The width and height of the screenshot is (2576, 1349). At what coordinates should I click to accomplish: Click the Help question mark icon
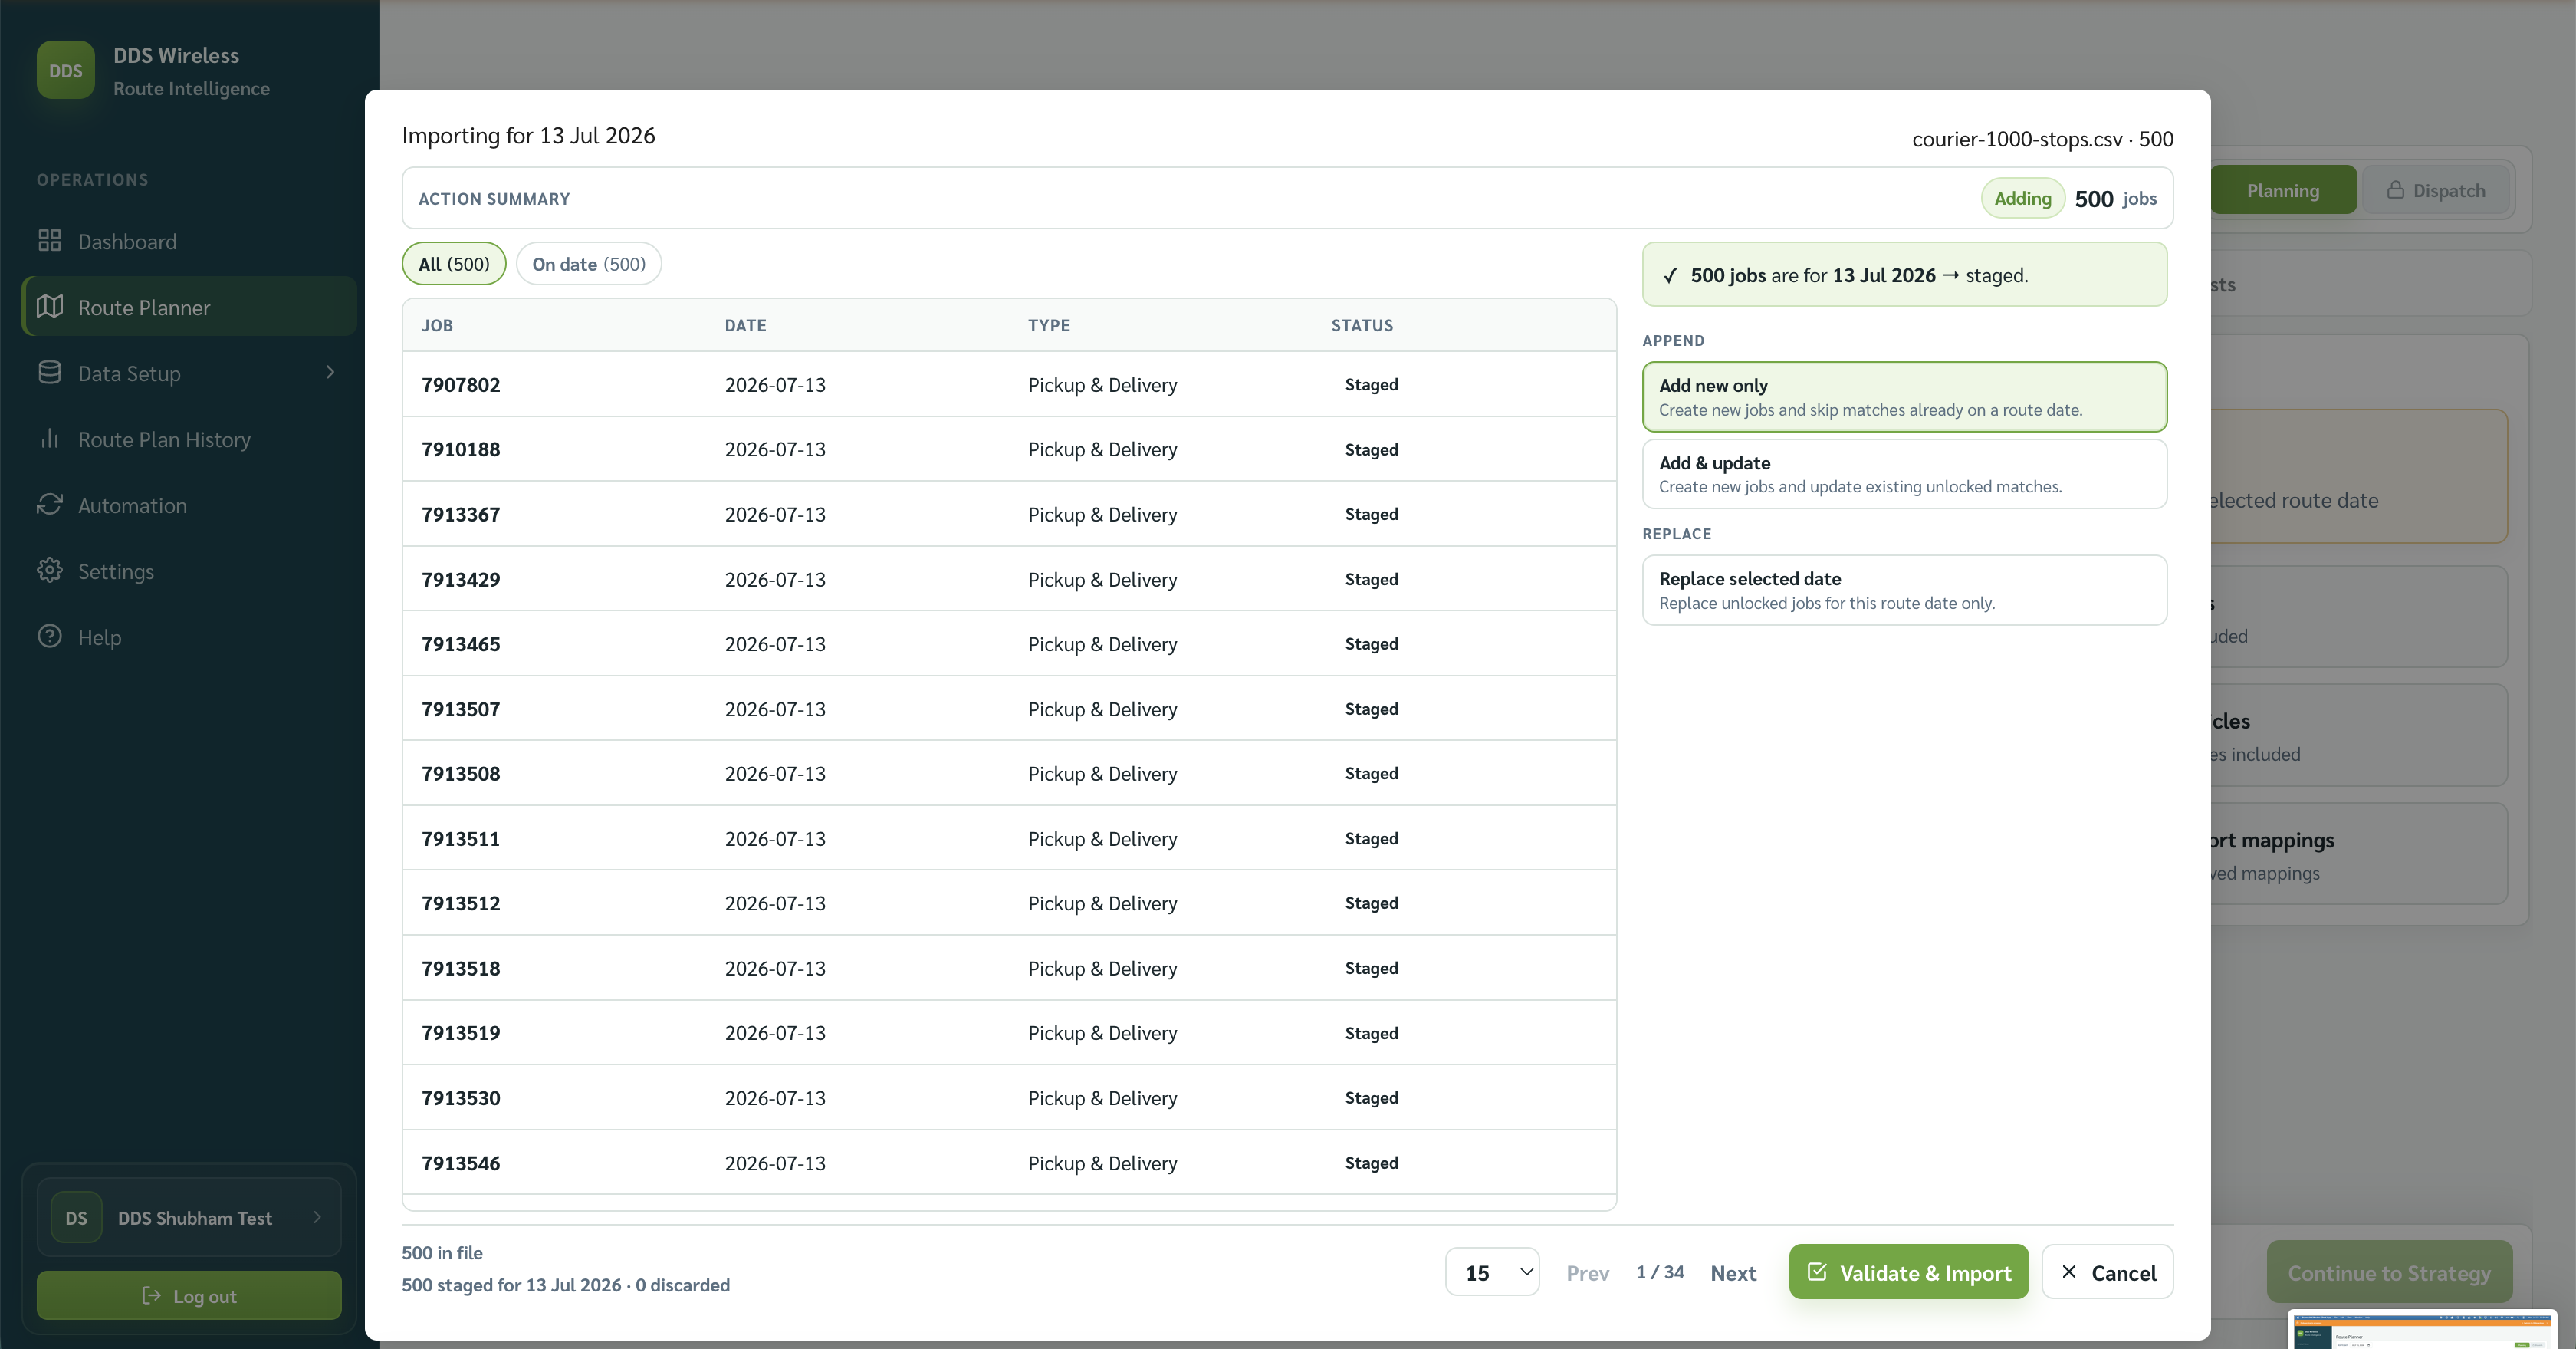click(50, 636)
